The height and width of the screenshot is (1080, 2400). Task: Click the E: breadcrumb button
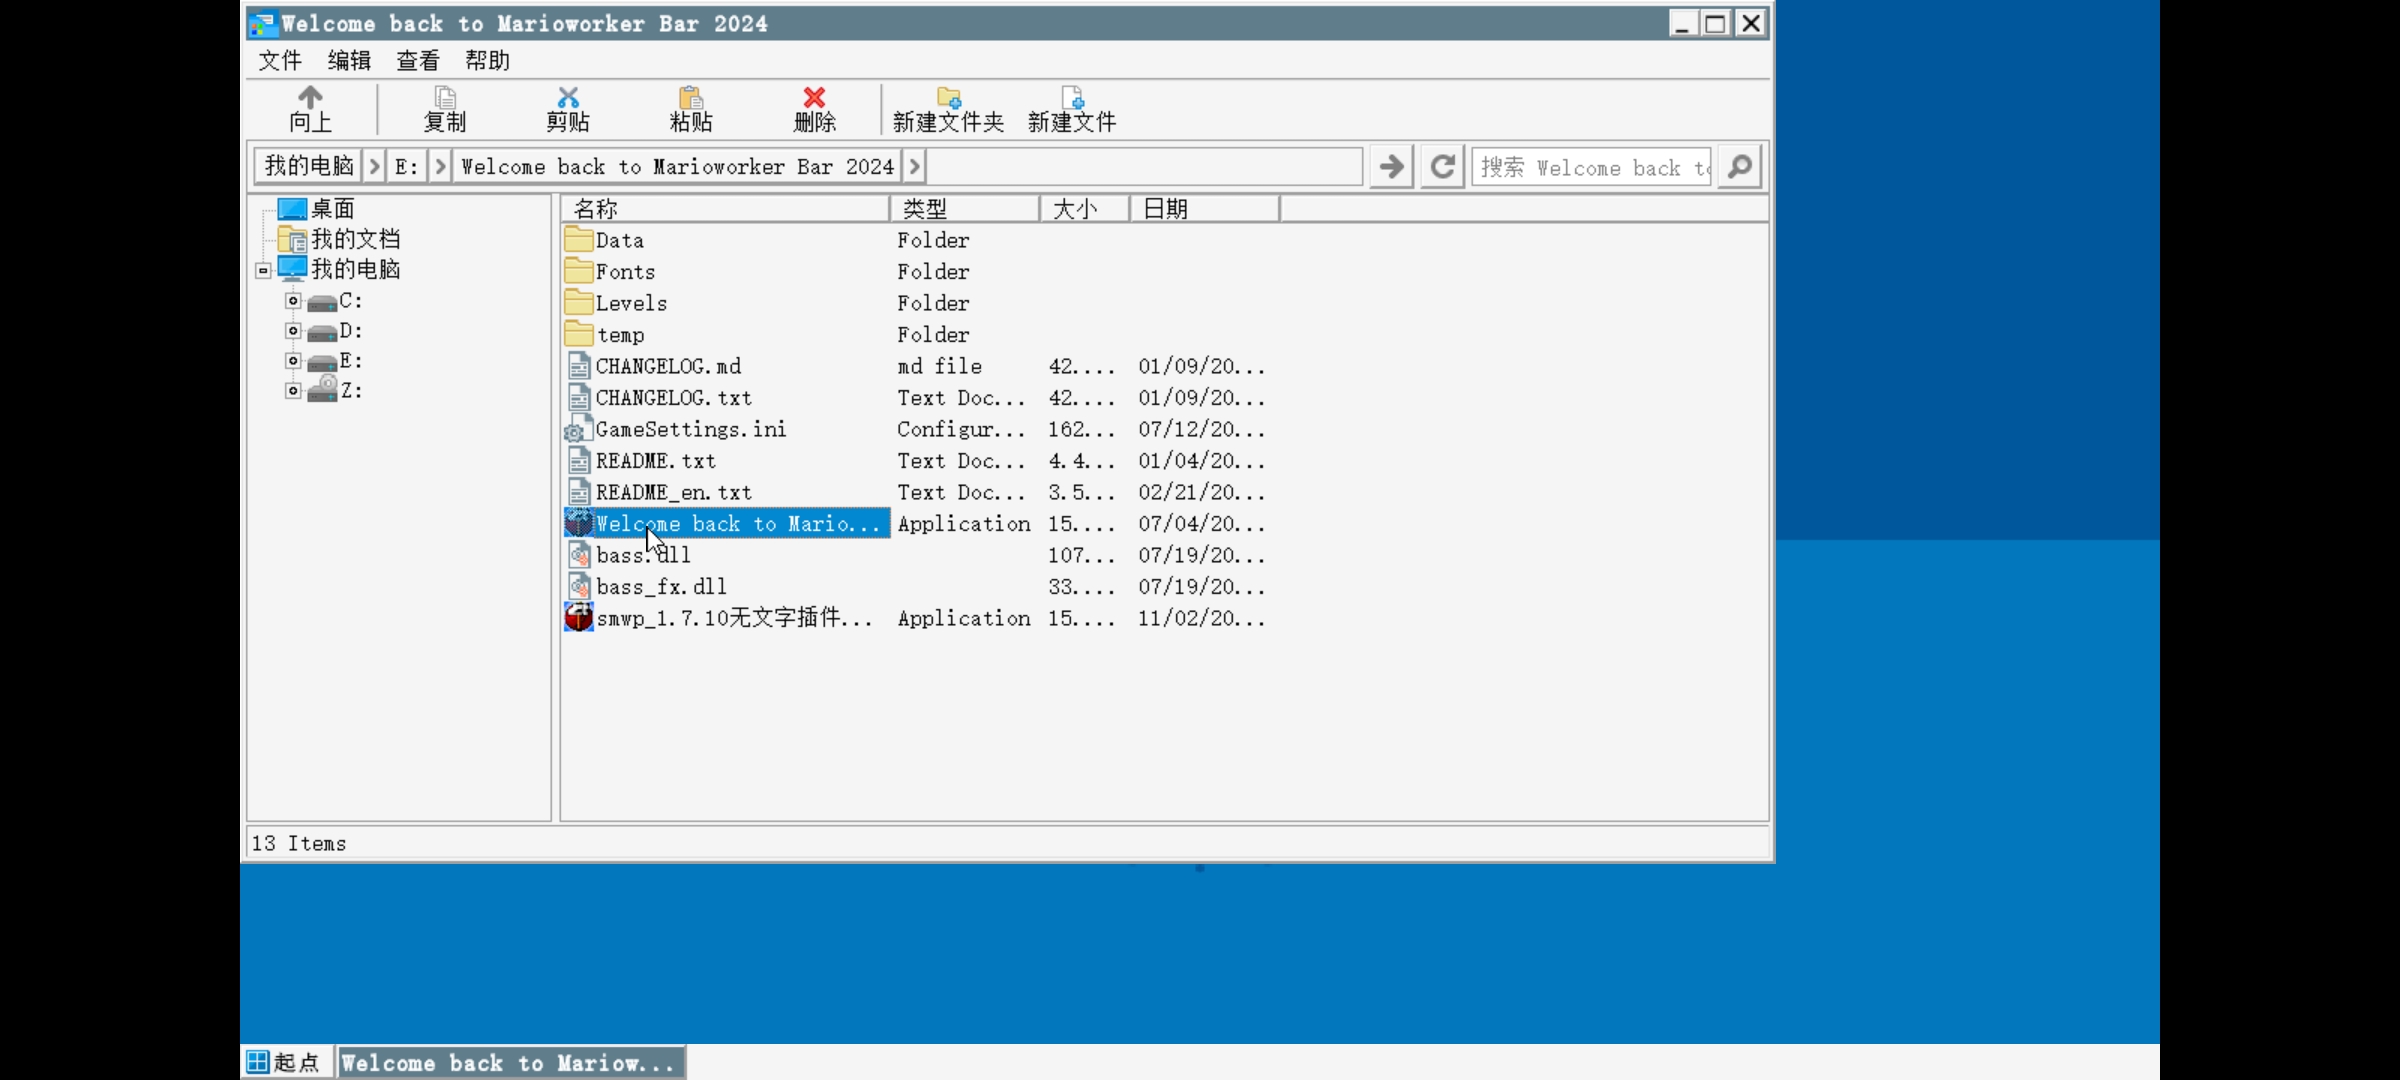pyautogui.click(x=407, y=166)
